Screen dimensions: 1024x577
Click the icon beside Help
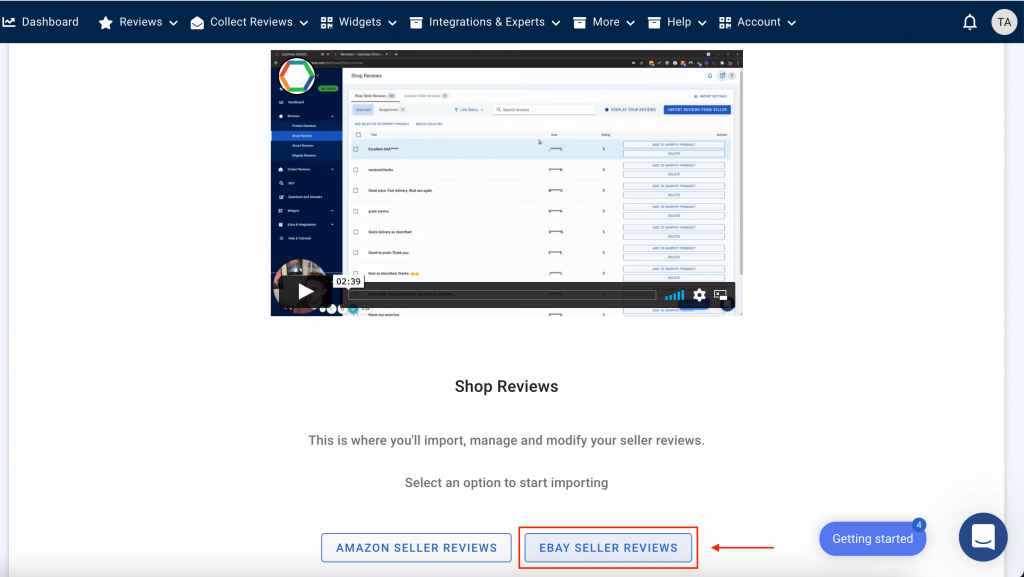[x=654, y=23]
